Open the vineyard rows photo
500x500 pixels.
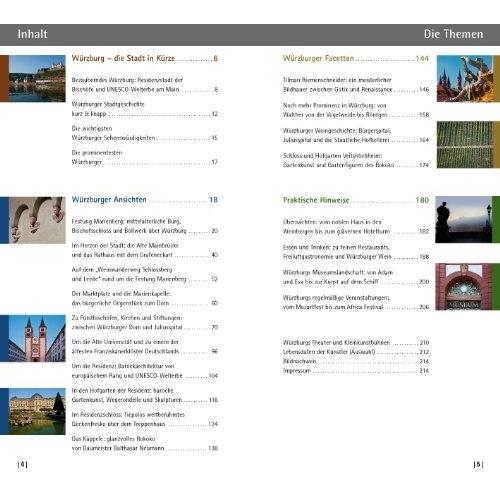click(465, 145)
